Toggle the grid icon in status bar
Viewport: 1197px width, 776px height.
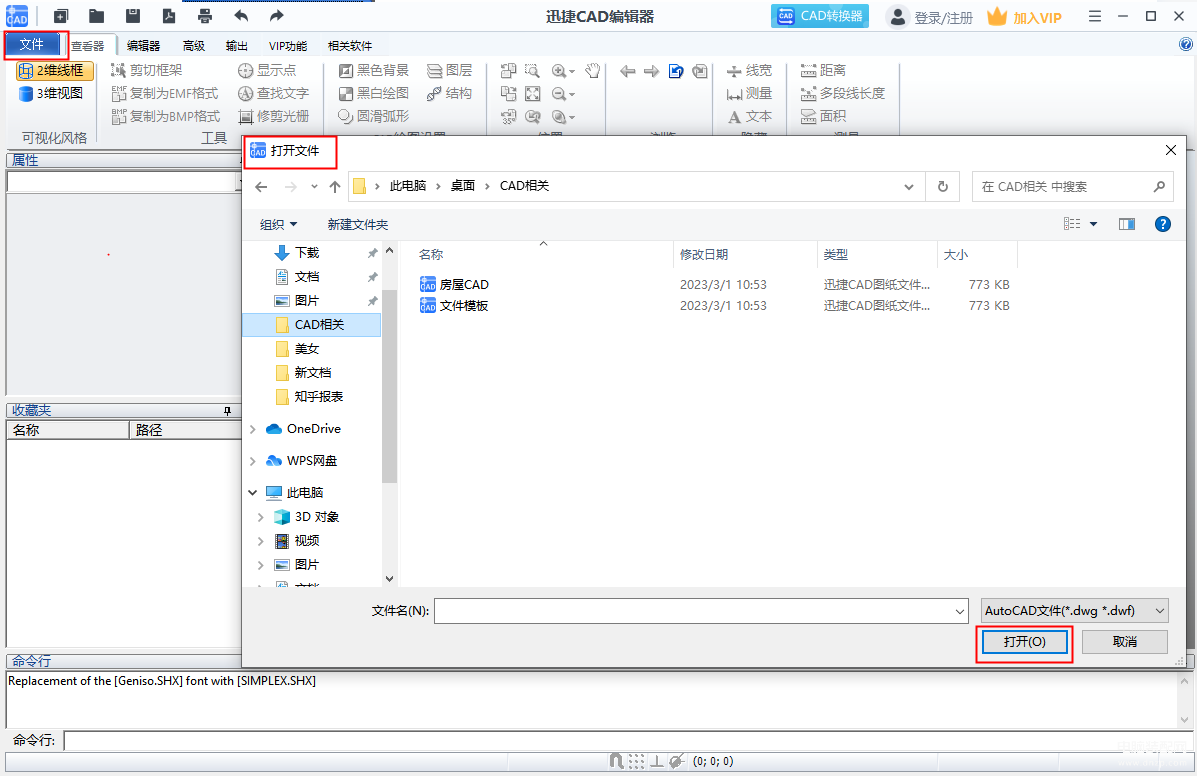(x=636, y=761)
